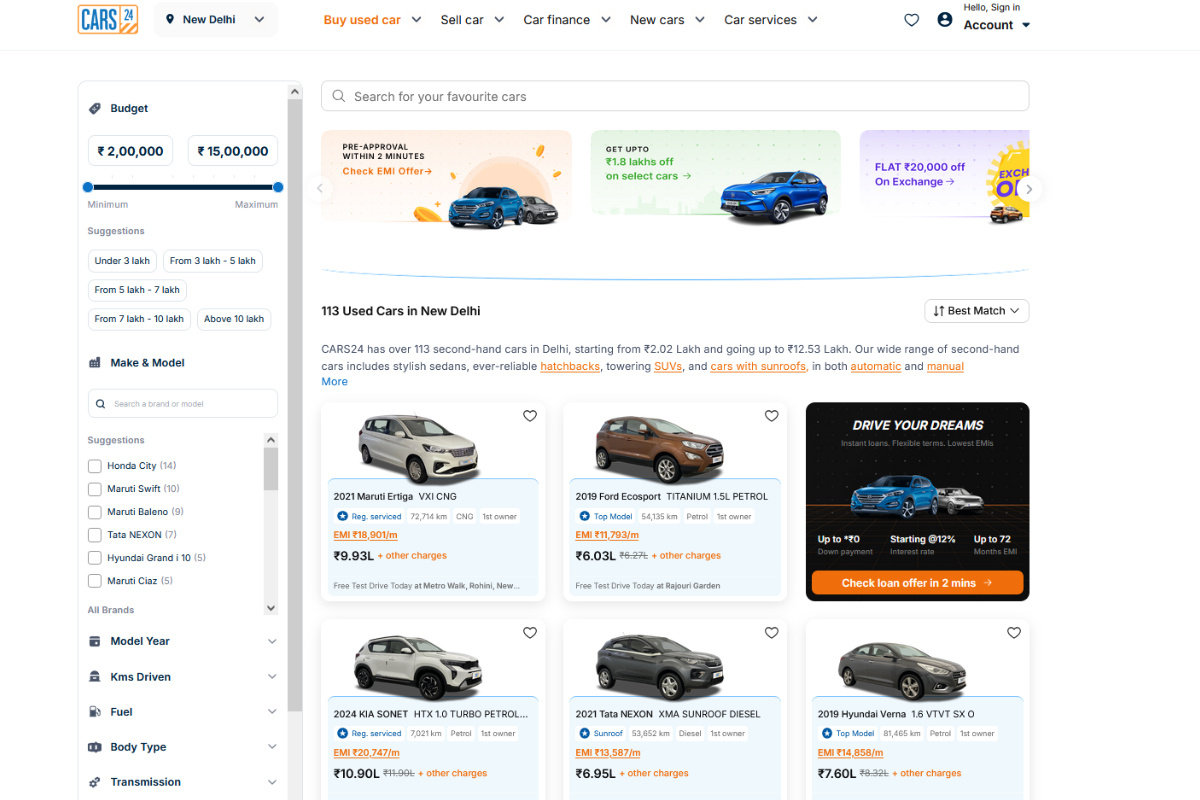
Task: Open the Sell car menu
Action: 471,20
